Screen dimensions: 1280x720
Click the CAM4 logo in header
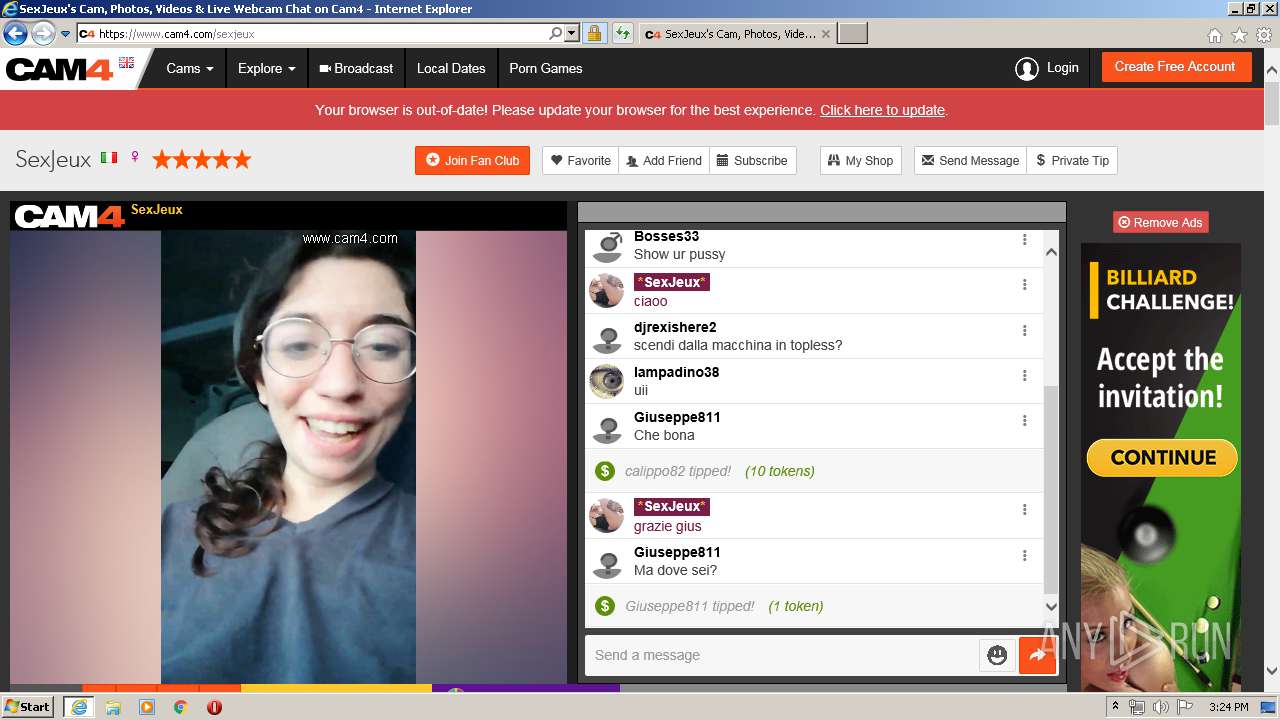click(59, 69)
